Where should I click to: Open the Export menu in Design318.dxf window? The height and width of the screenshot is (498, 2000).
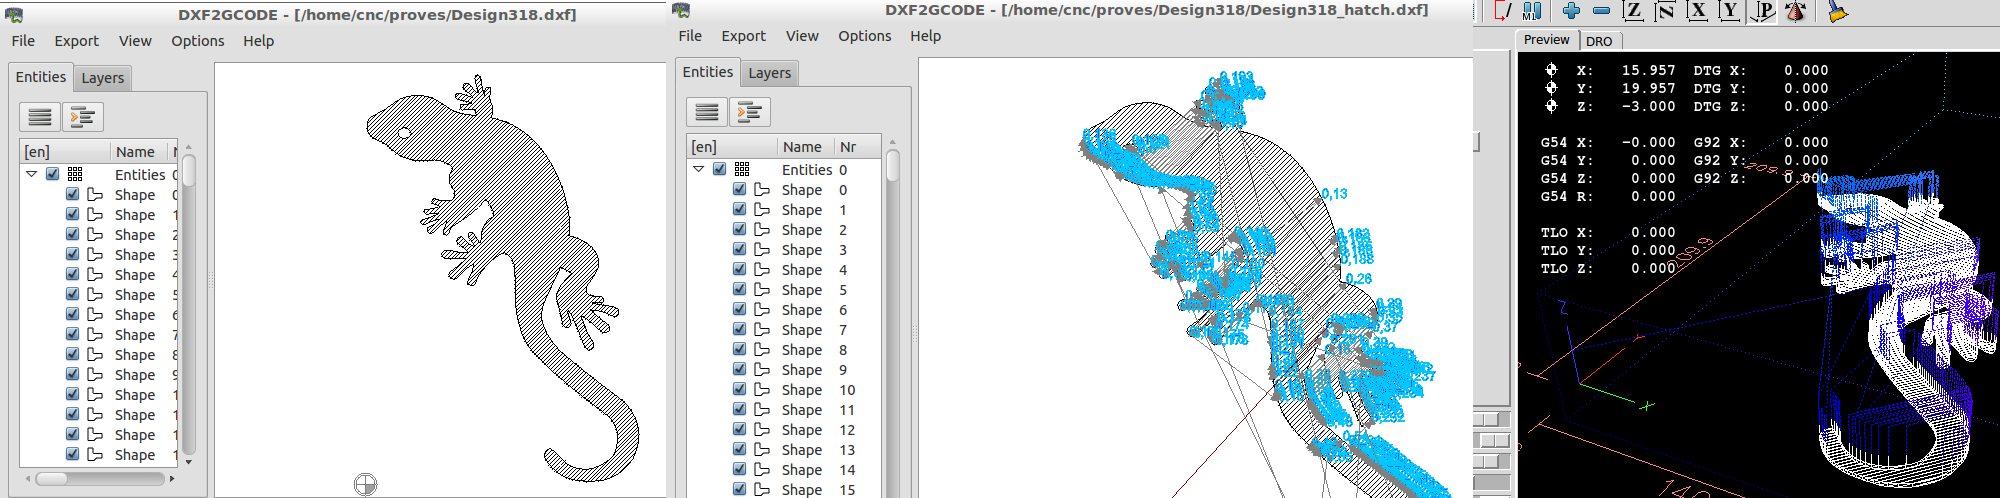(x=76, y=41)
